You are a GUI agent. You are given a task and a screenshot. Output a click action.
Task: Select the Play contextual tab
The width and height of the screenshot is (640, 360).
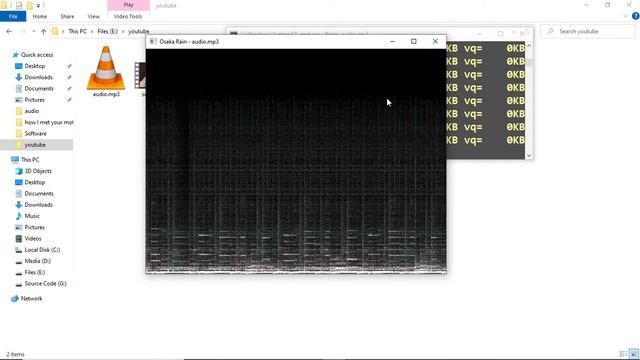tap(129, 5)
